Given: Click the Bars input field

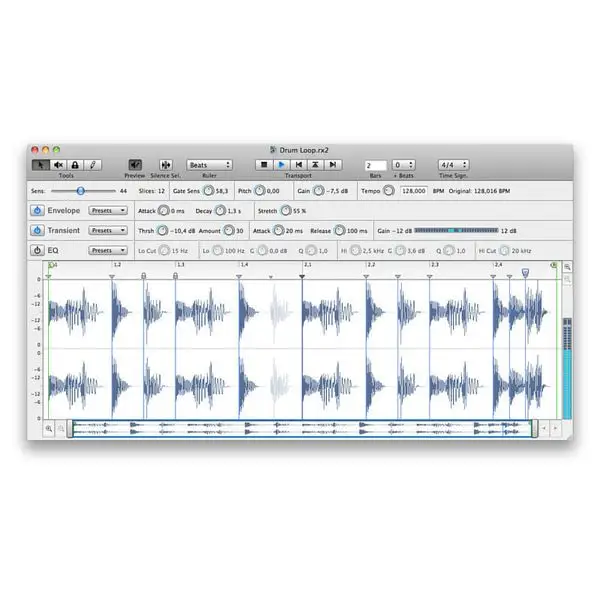Looking at the screenshot, I should click(x=375, y=165).
